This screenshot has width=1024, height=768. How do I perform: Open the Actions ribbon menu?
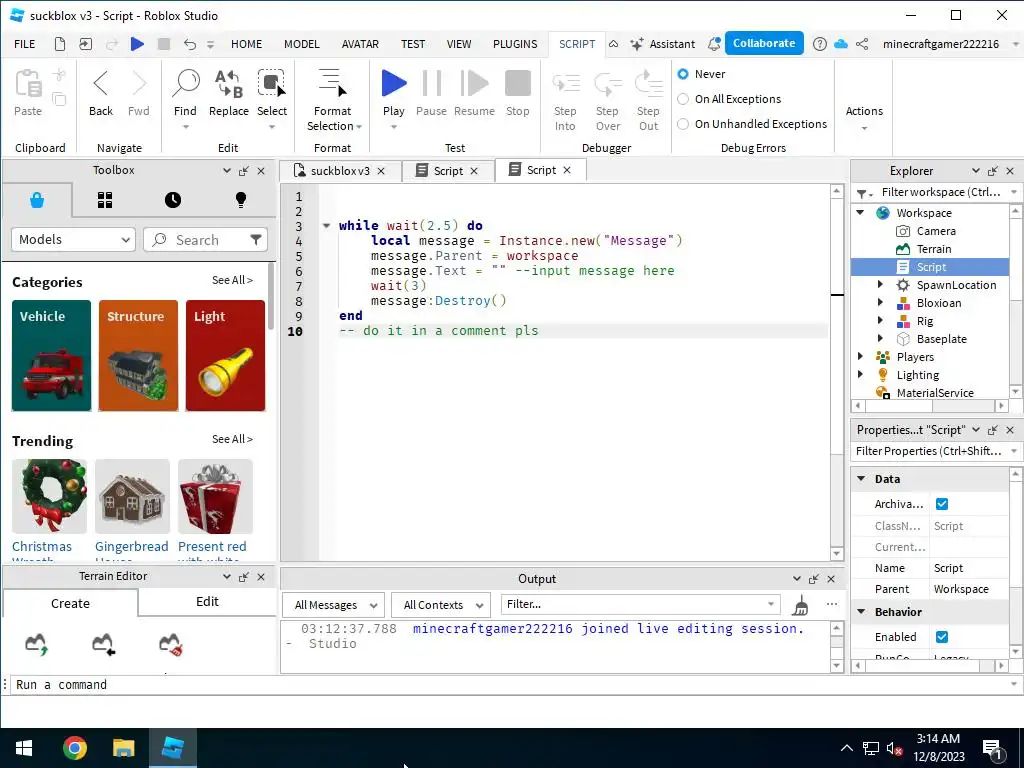click(864, 118)
